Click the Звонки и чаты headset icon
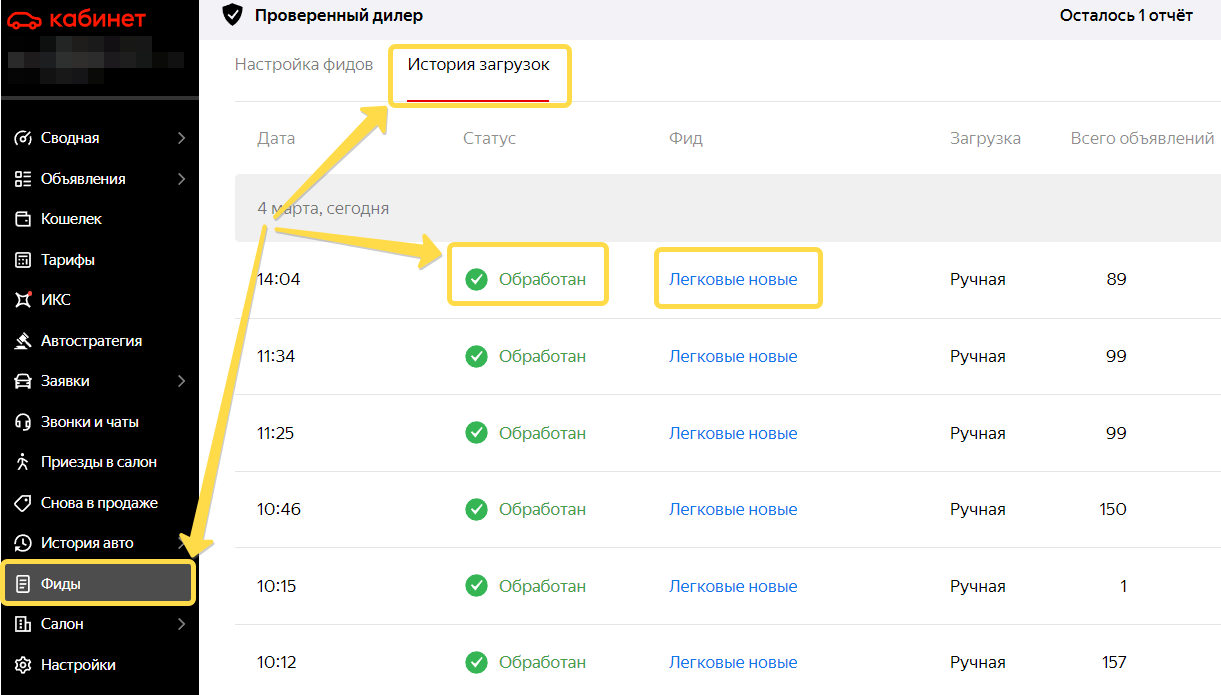The width and height of the screenshot is (1221, 695). tap(23, 422)
